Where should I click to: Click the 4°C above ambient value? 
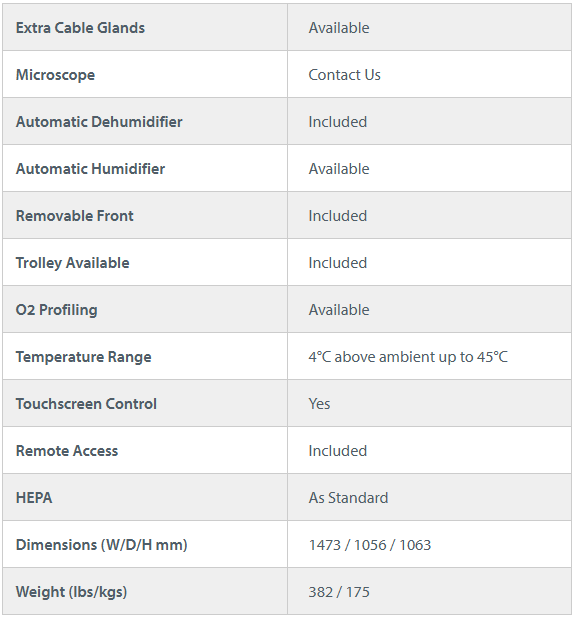408,357
